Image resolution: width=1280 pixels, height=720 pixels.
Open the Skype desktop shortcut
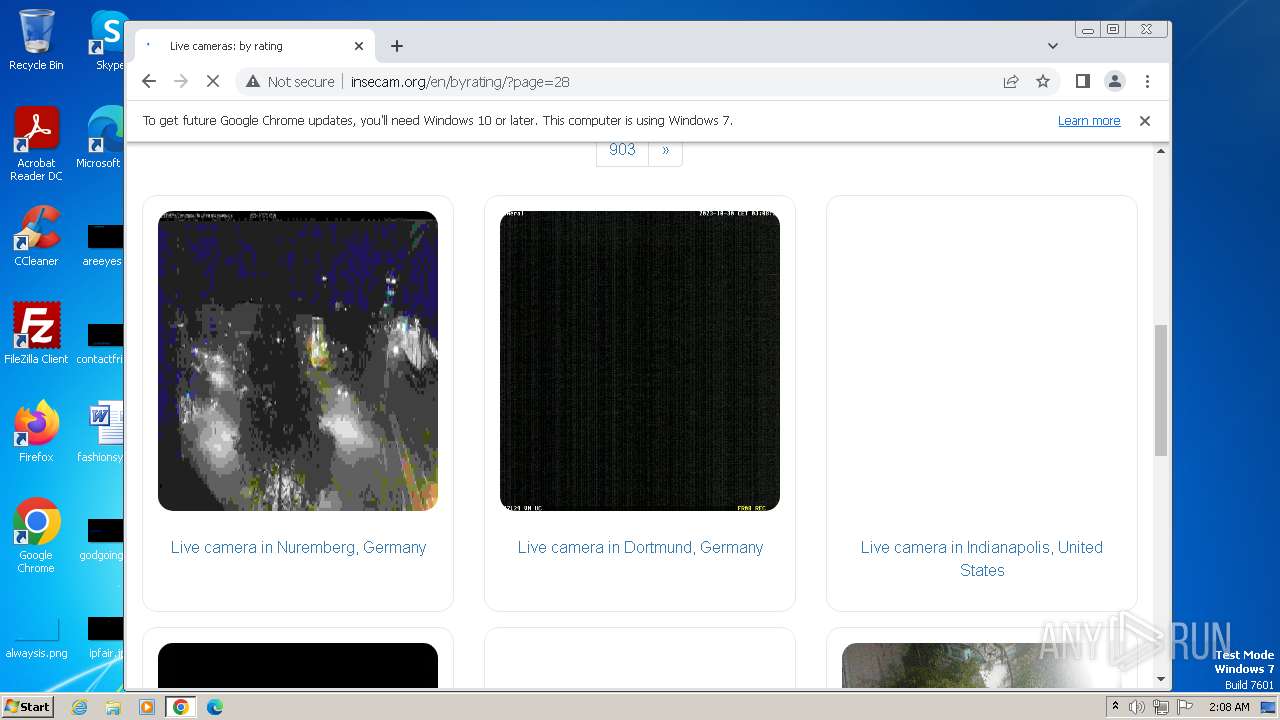[108, 40]
